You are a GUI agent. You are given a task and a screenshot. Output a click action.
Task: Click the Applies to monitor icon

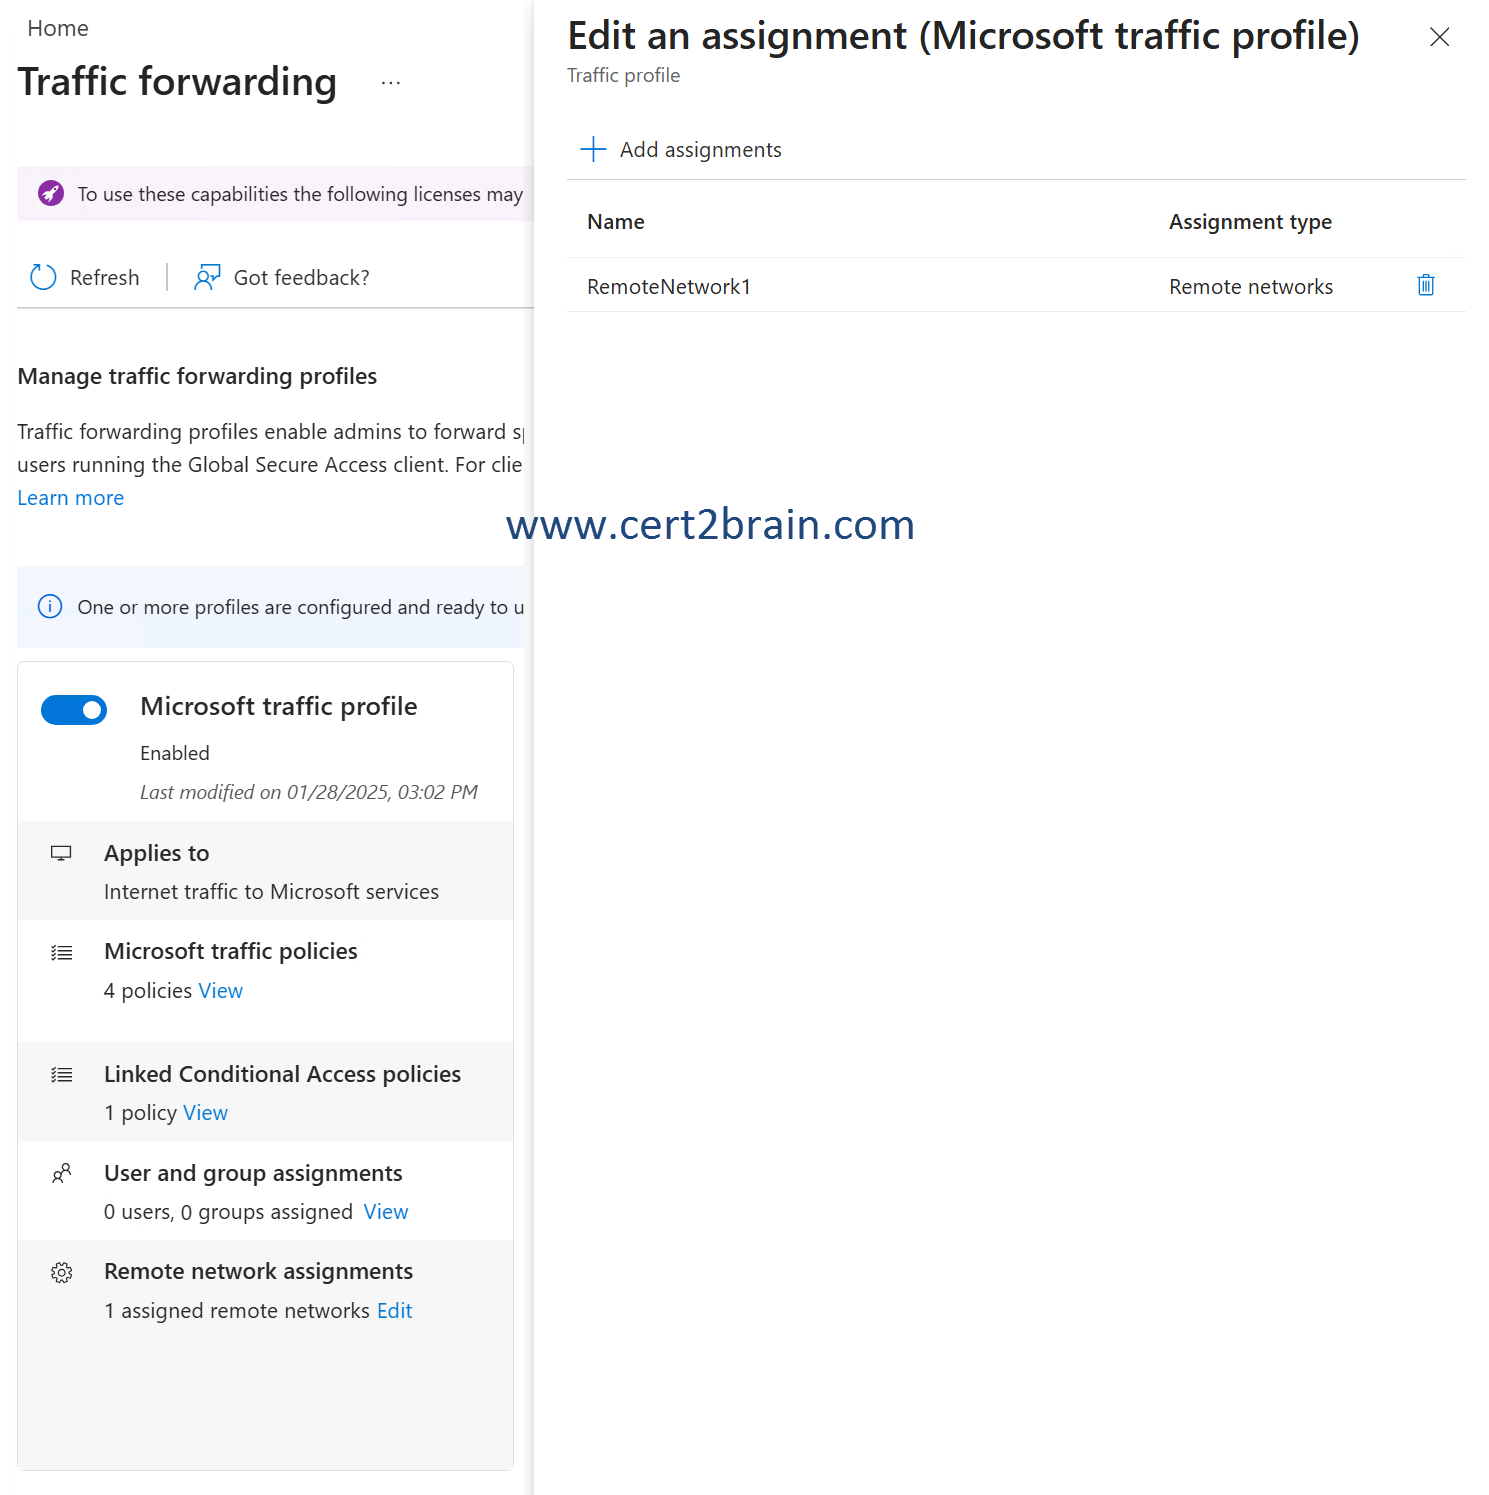click(62, 853)
